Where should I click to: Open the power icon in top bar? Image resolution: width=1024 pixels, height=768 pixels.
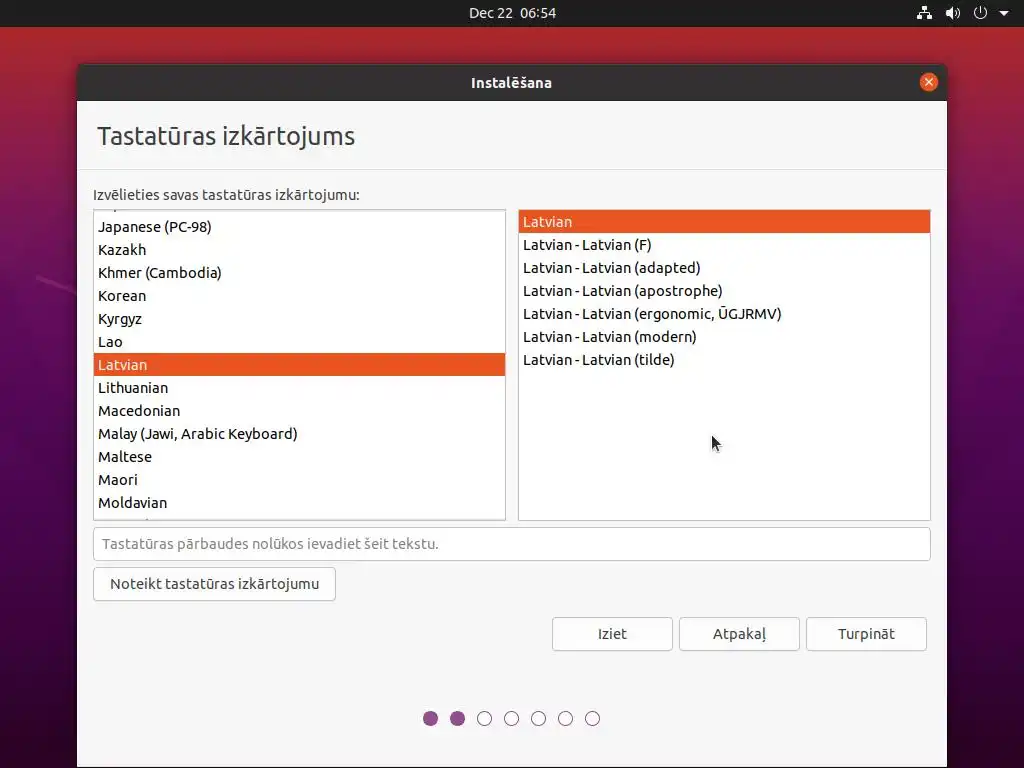[980, 13]
